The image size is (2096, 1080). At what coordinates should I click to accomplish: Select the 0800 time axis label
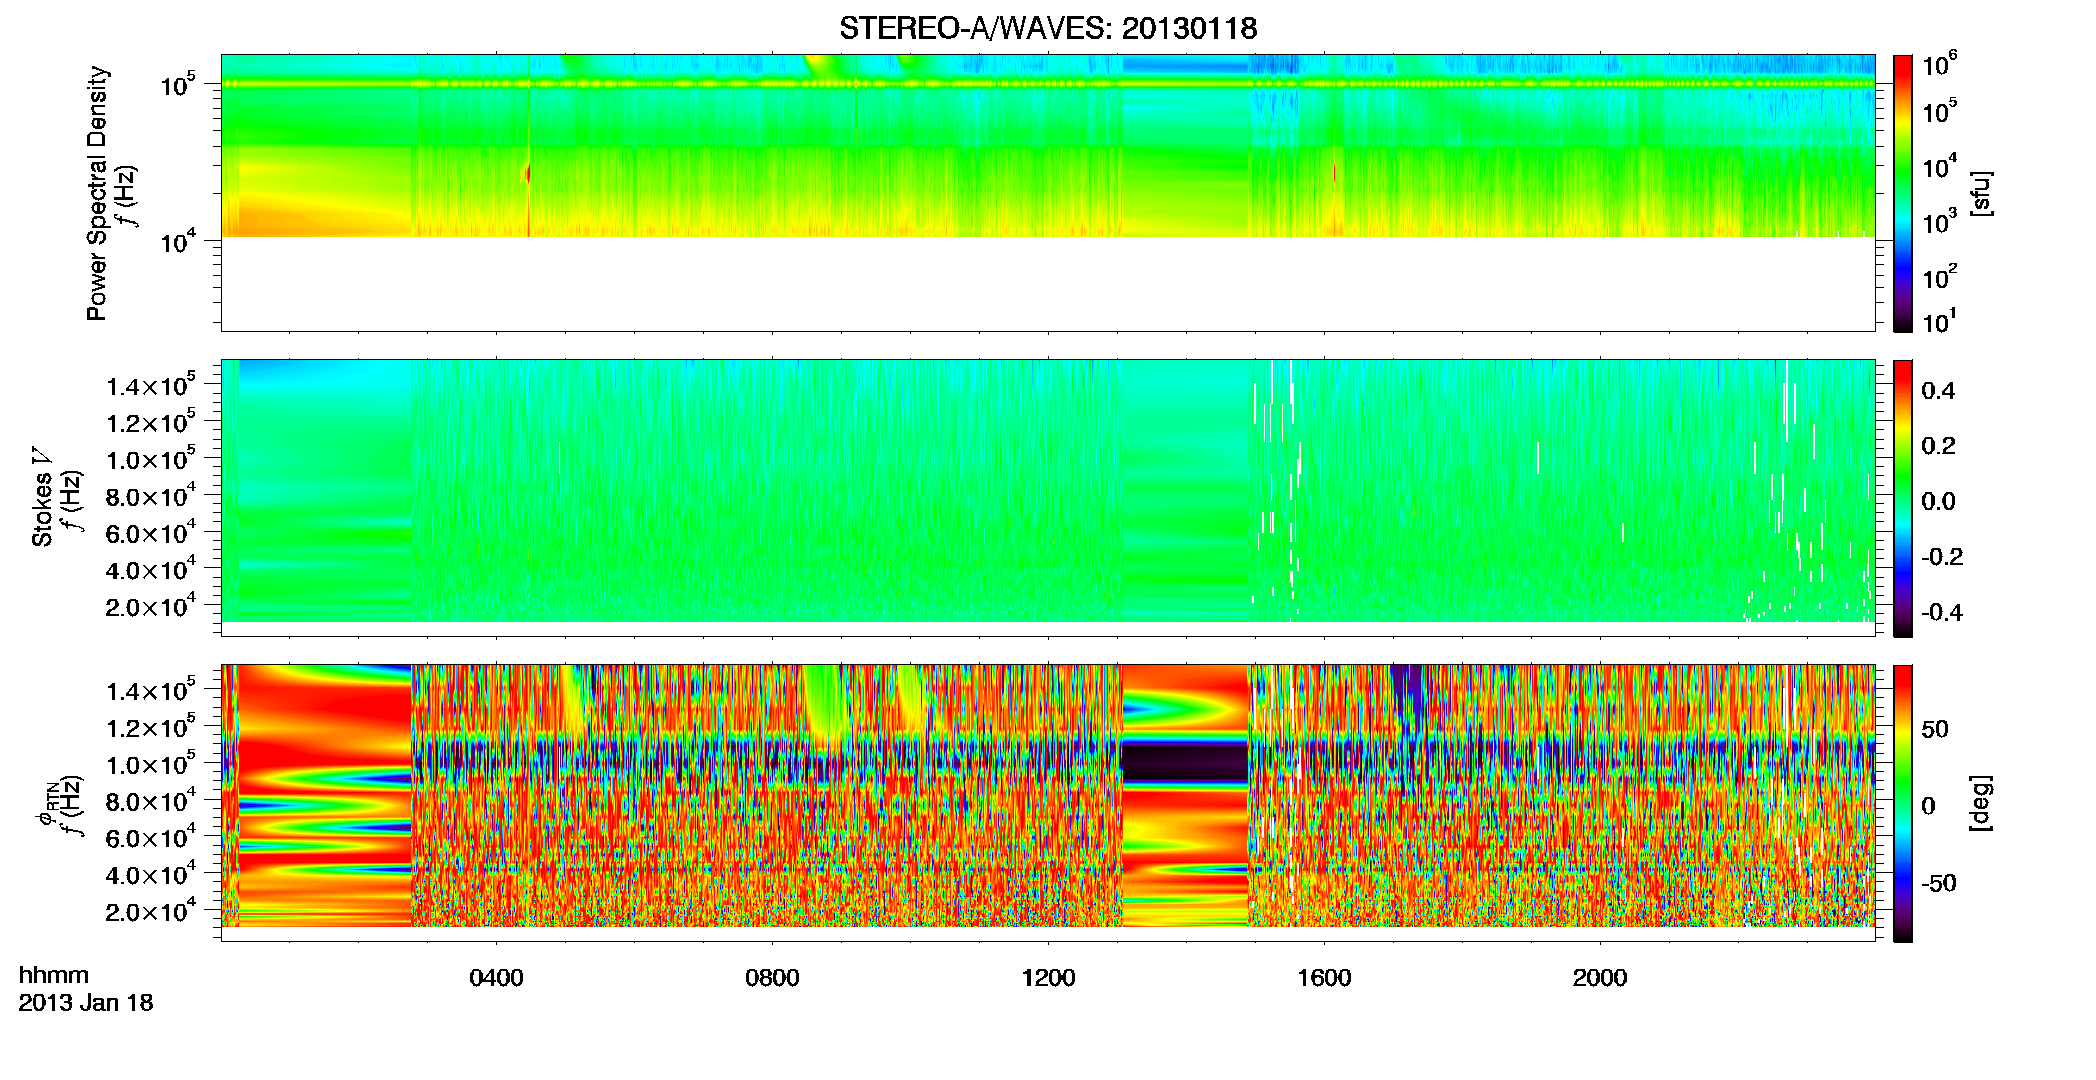[772, 978]
